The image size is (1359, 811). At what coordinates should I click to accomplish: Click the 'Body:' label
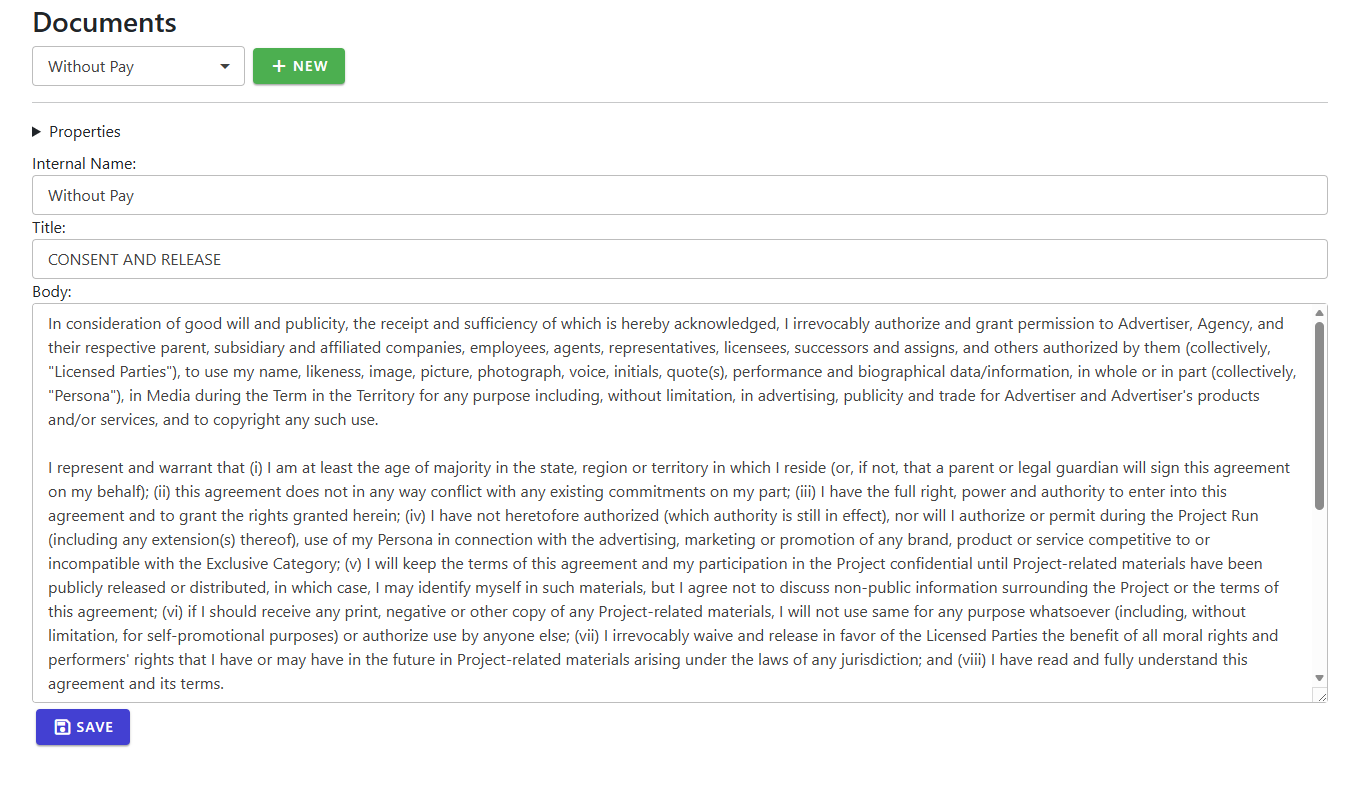click(x=52, y=292)
